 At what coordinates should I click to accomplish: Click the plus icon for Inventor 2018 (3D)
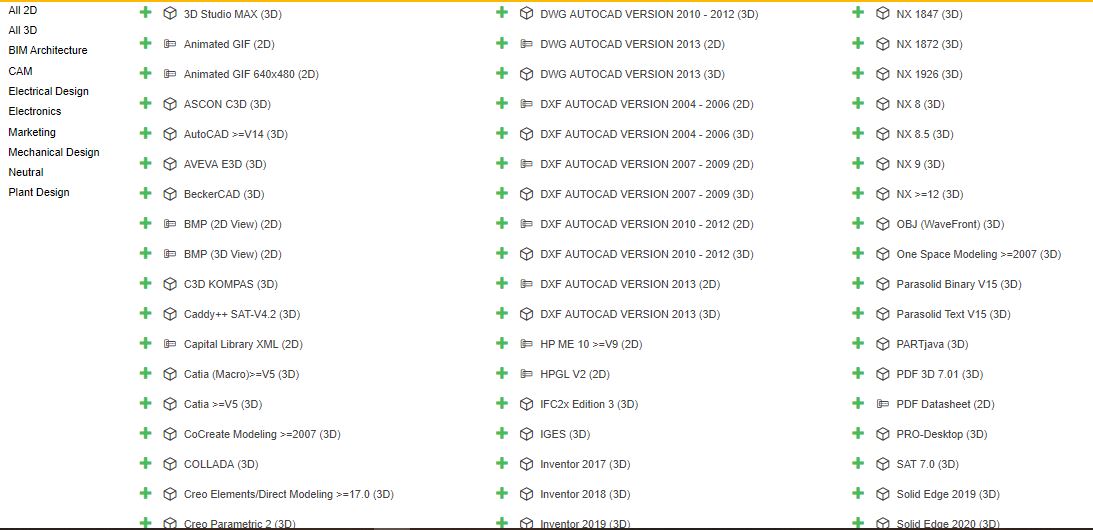point(501,492)
